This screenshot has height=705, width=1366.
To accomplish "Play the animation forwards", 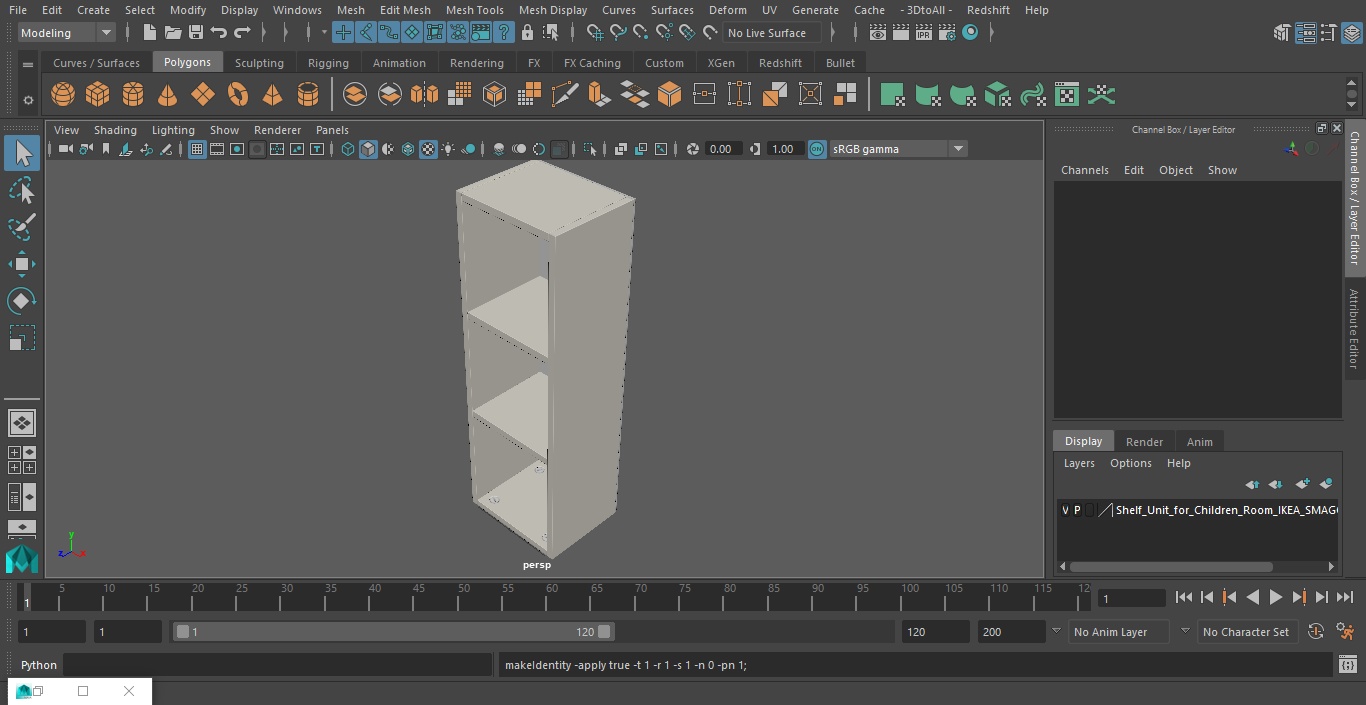I will pyautogui.click(x=1275, y=598).
